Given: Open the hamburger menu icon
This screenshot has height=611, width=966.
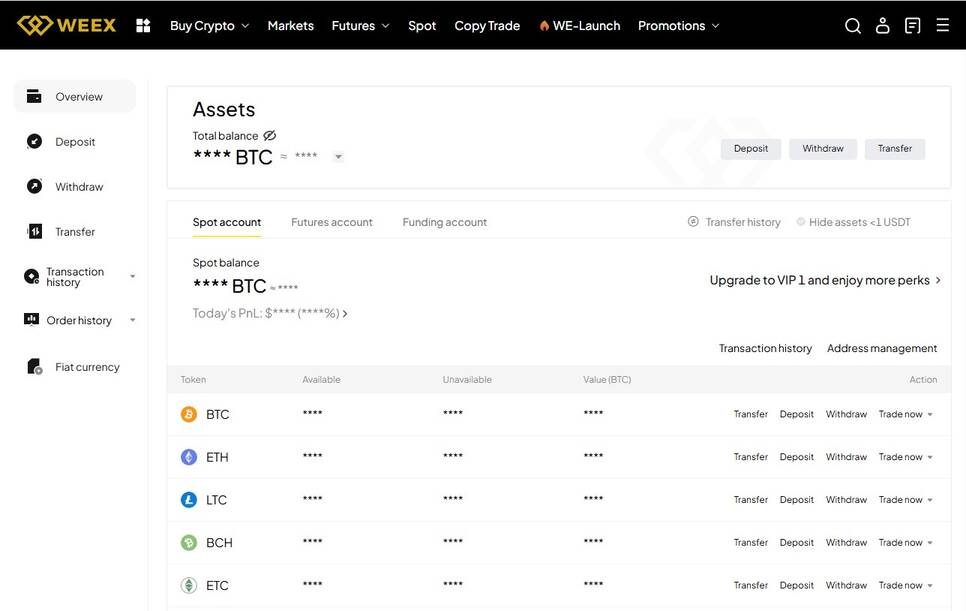Looking at the screenshot, I should point(943,25).
